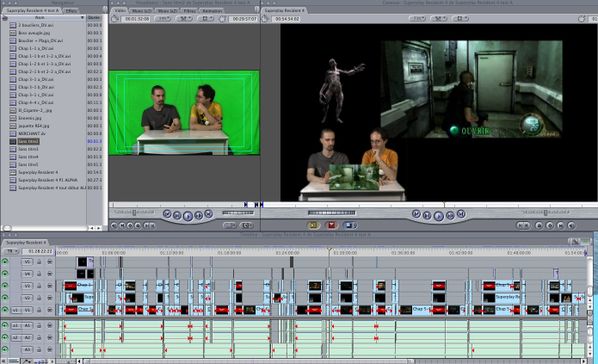Lock the V3 video track
Viewport: 598px width, 364px height.
click(x=39, y=285)
